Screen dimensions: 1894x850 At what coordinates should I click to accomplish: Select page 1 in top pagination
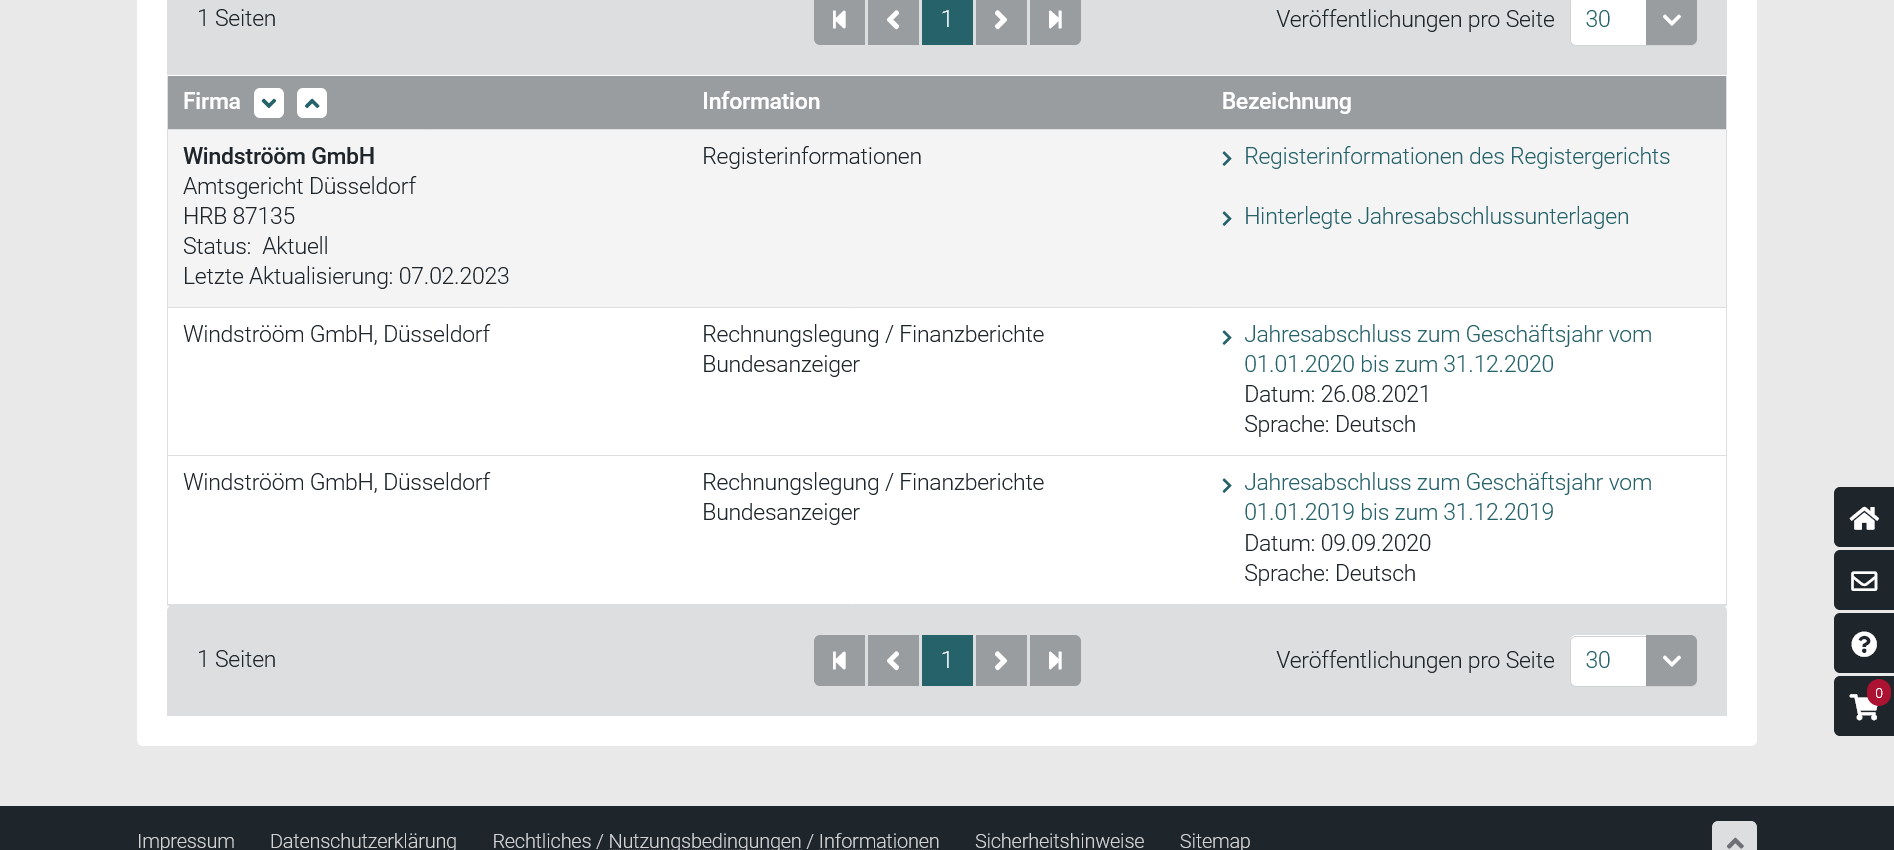click(x=947, y=20)
